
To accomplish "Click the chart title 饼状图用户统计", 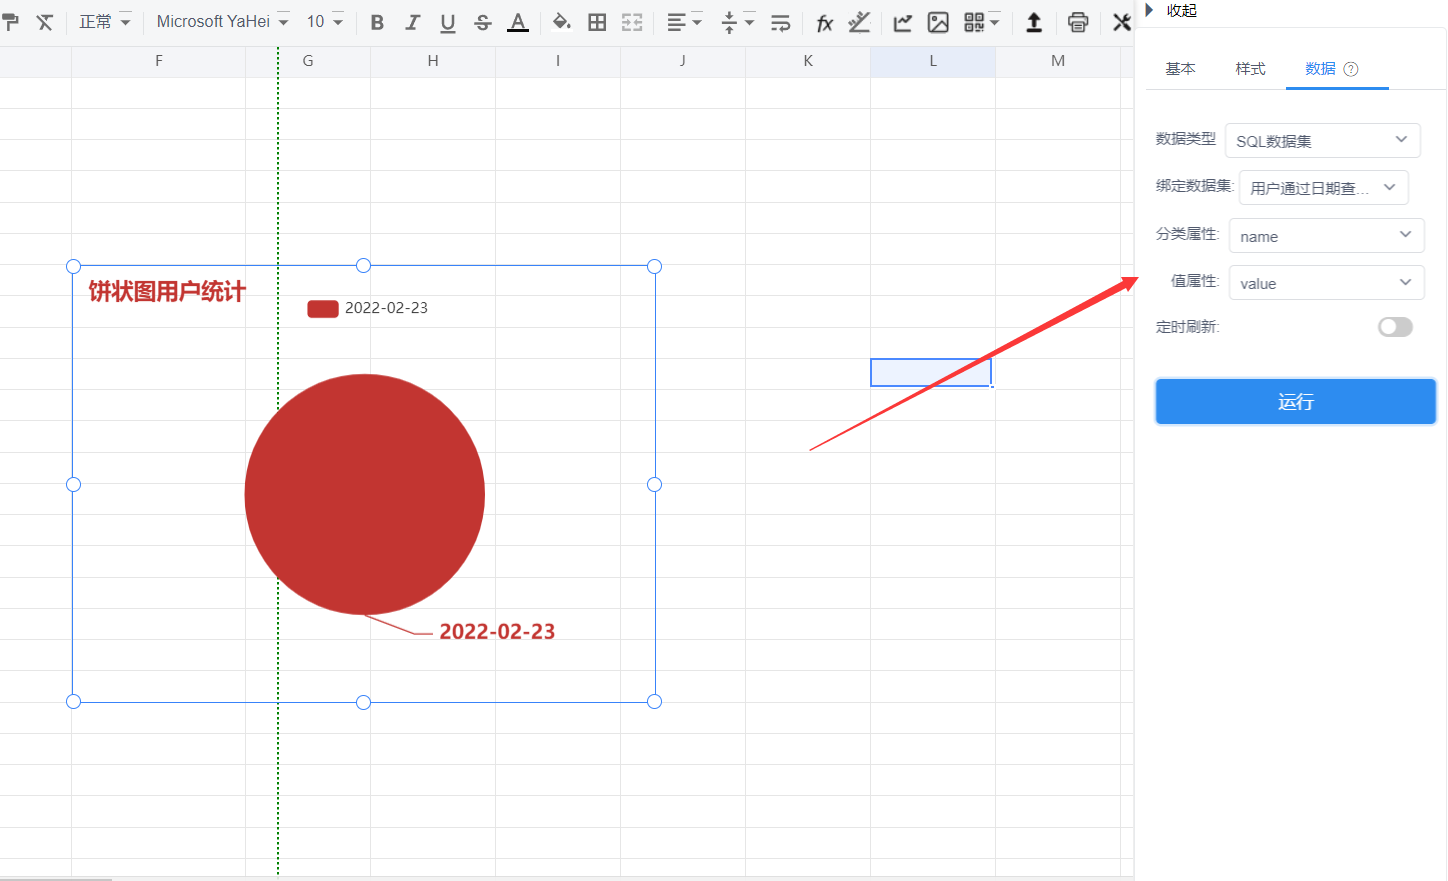I will pos(167,291).
